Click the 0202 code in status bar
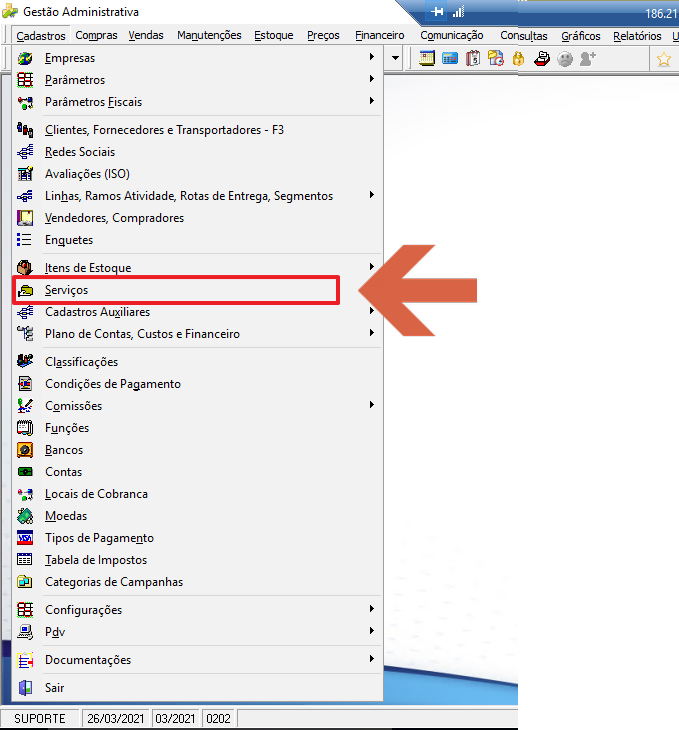This screenshot has height=730, width=679. pyautogui.click(x=218, y=719)
